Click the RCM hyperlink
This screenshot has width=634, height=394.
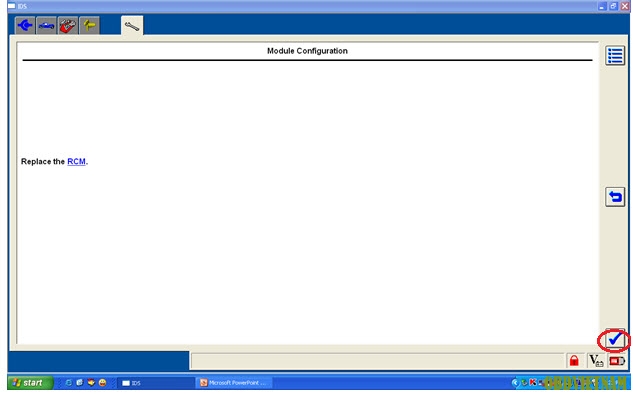point(76,161)
